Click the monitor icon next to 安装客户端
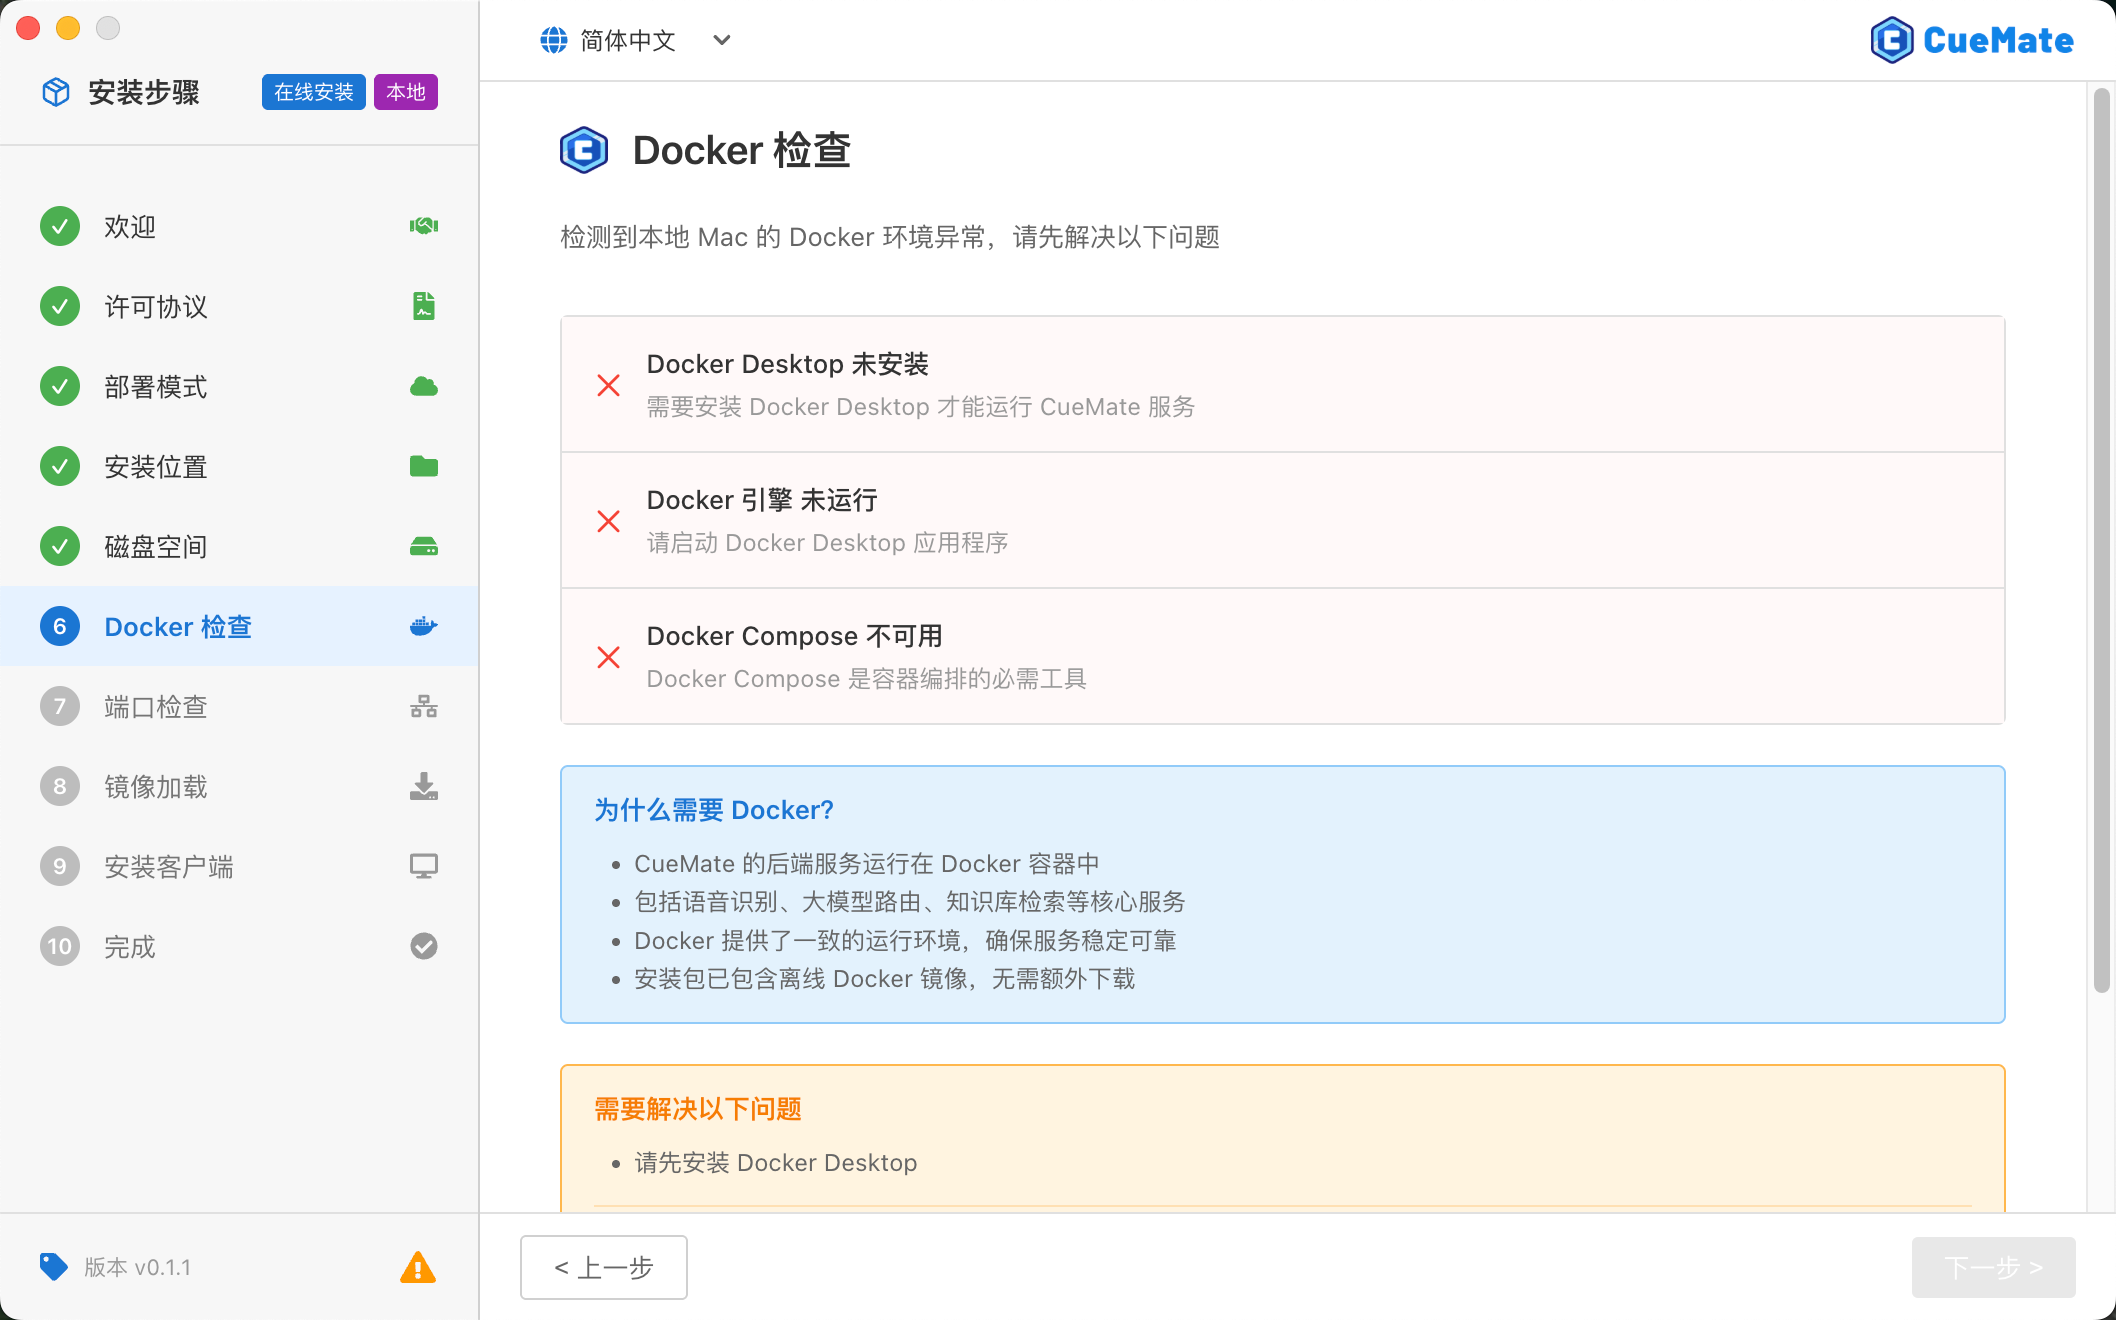The height and width of the screenshot is (1320, 2116). [423, 866]
